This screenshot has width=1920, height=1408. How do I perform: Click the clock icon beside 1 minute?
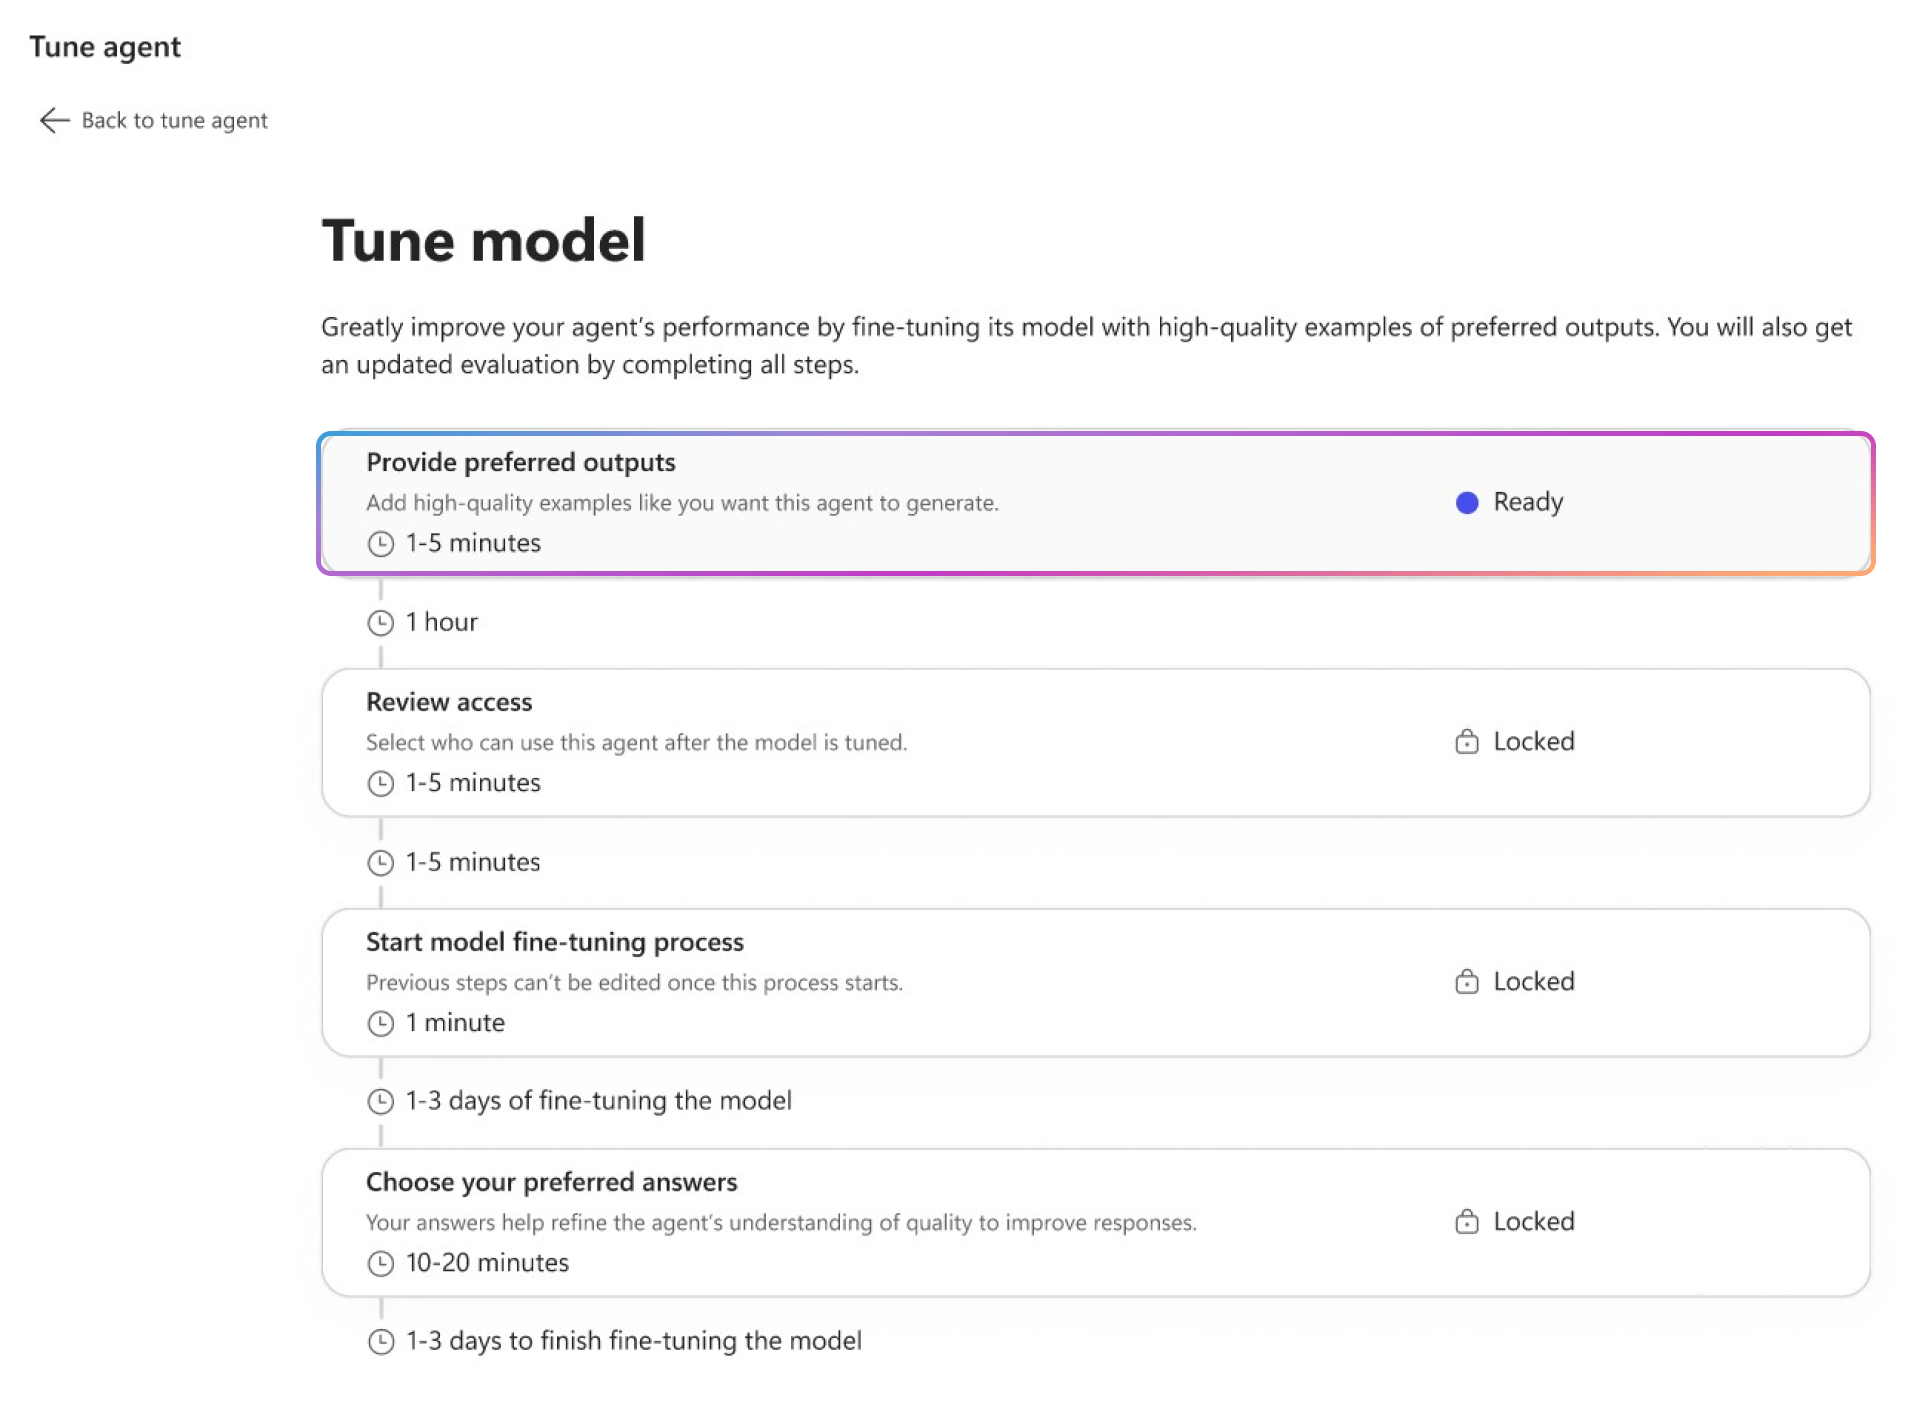pos(380,1023)
